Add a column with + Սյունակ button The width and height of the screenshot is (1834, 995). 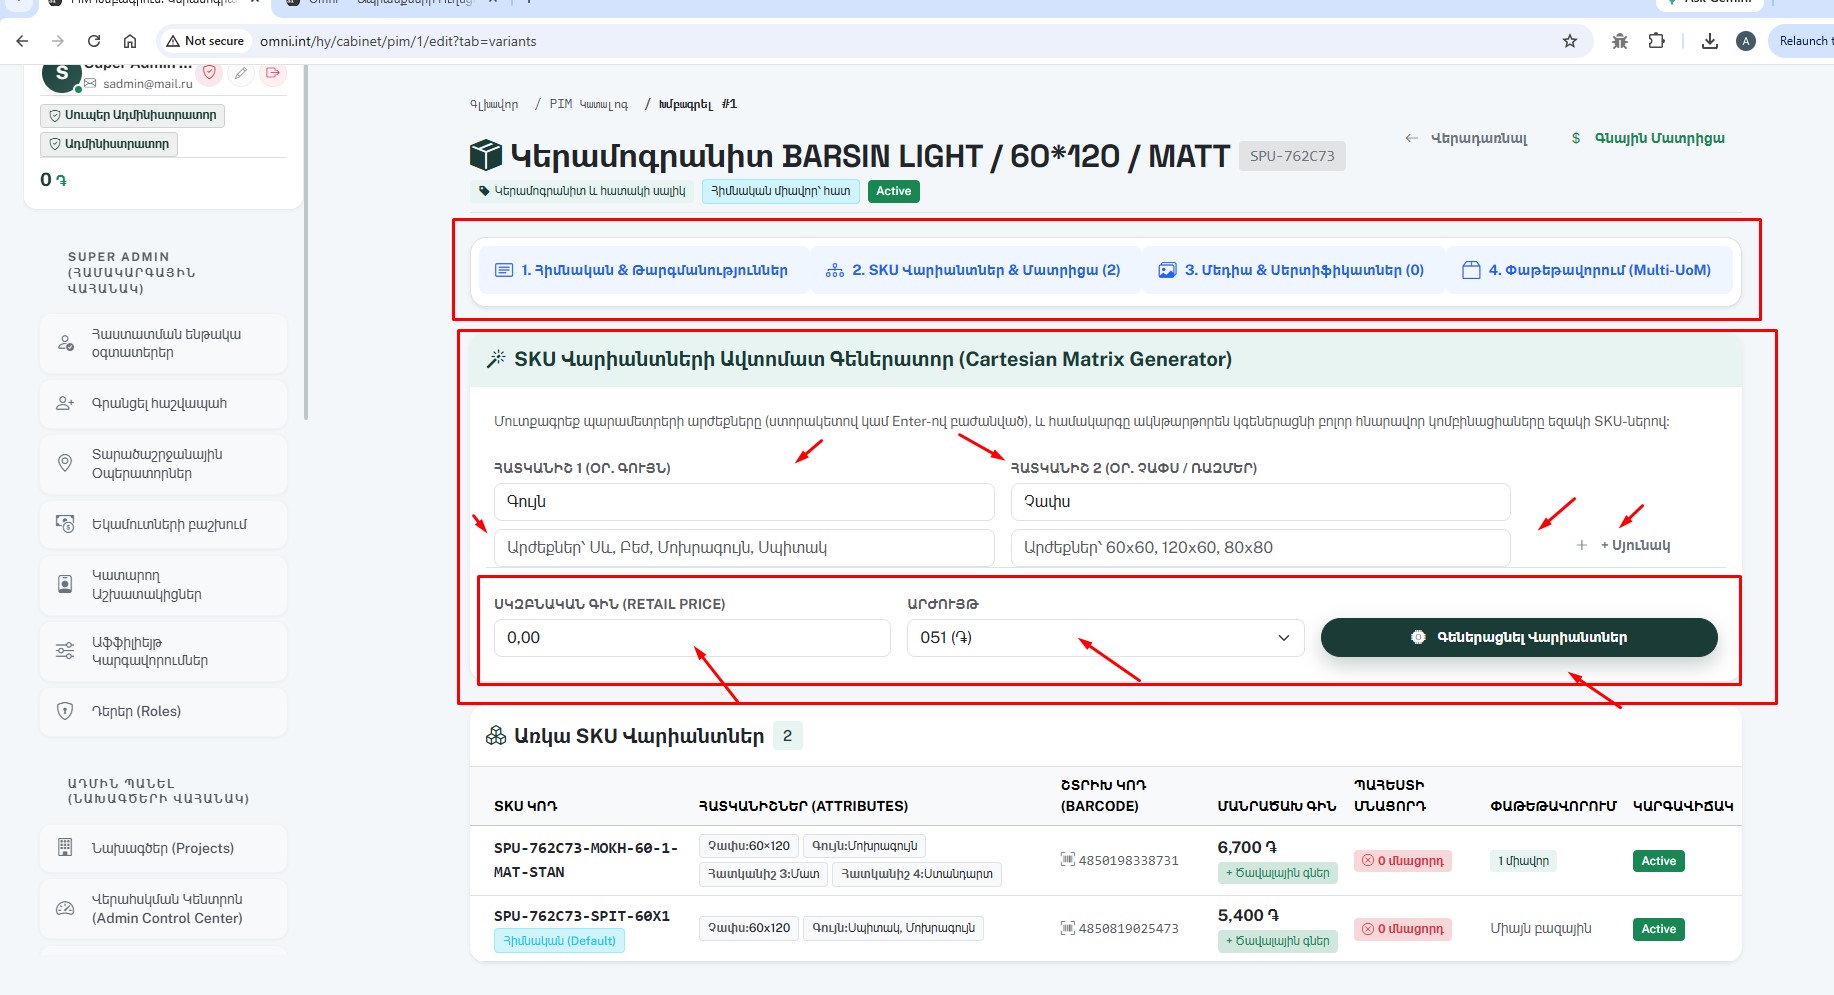[1624, 545]
